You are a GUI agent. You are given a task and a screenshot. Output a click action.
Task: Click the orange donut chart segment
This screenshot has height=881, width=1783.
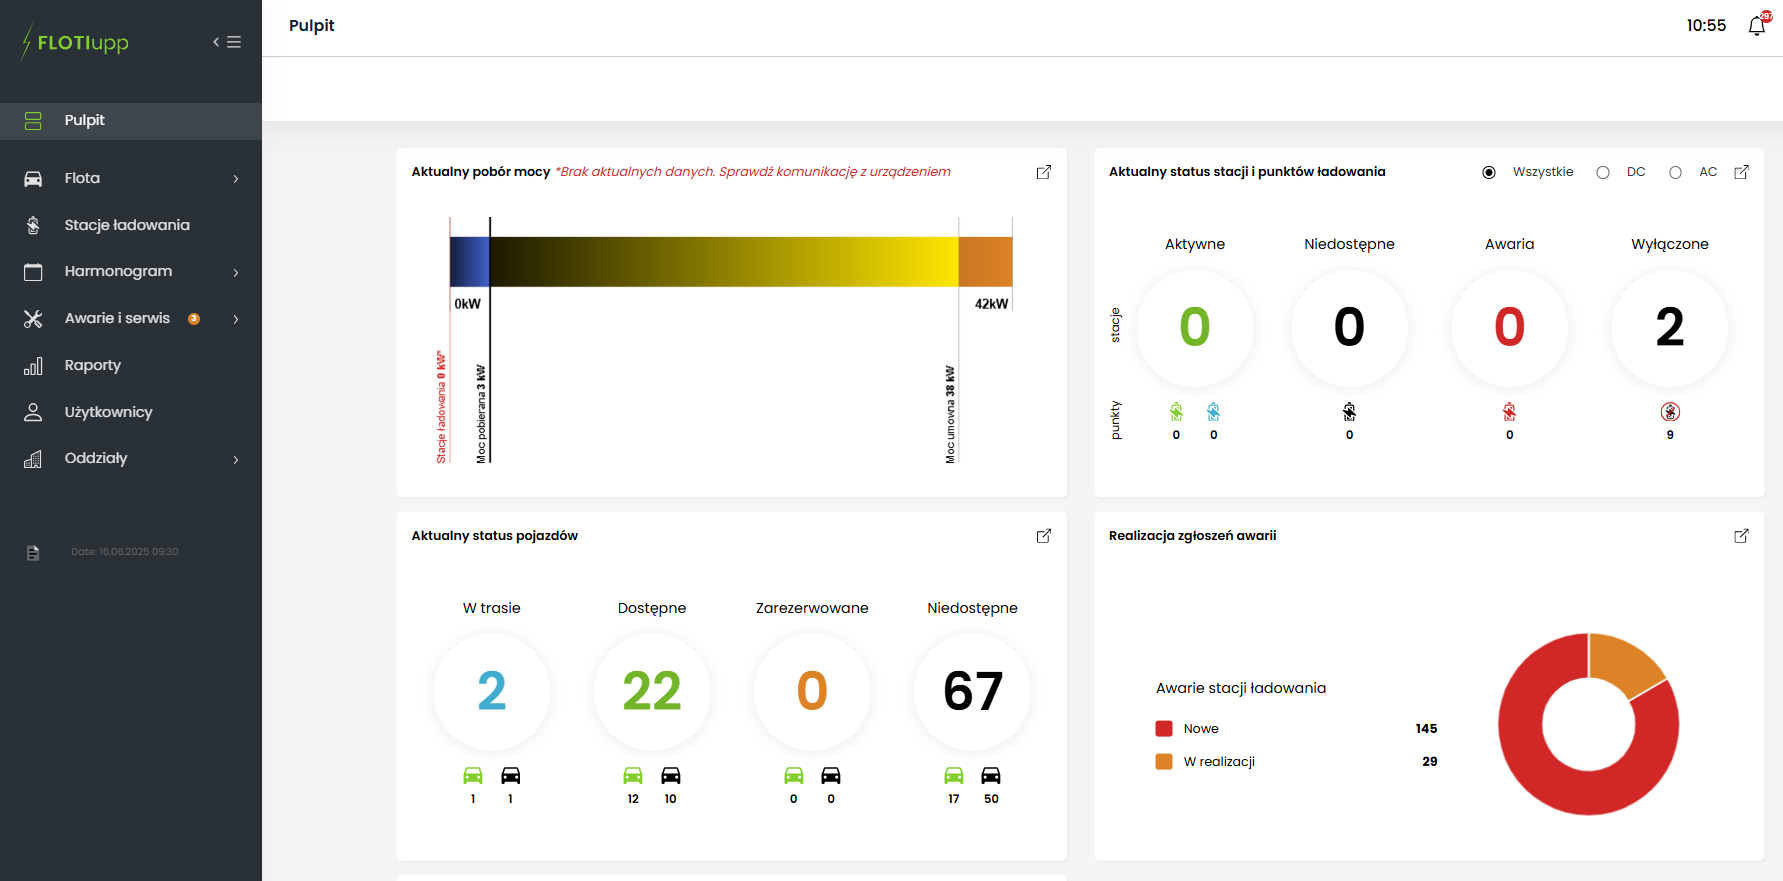click(x=1623, y=661)
